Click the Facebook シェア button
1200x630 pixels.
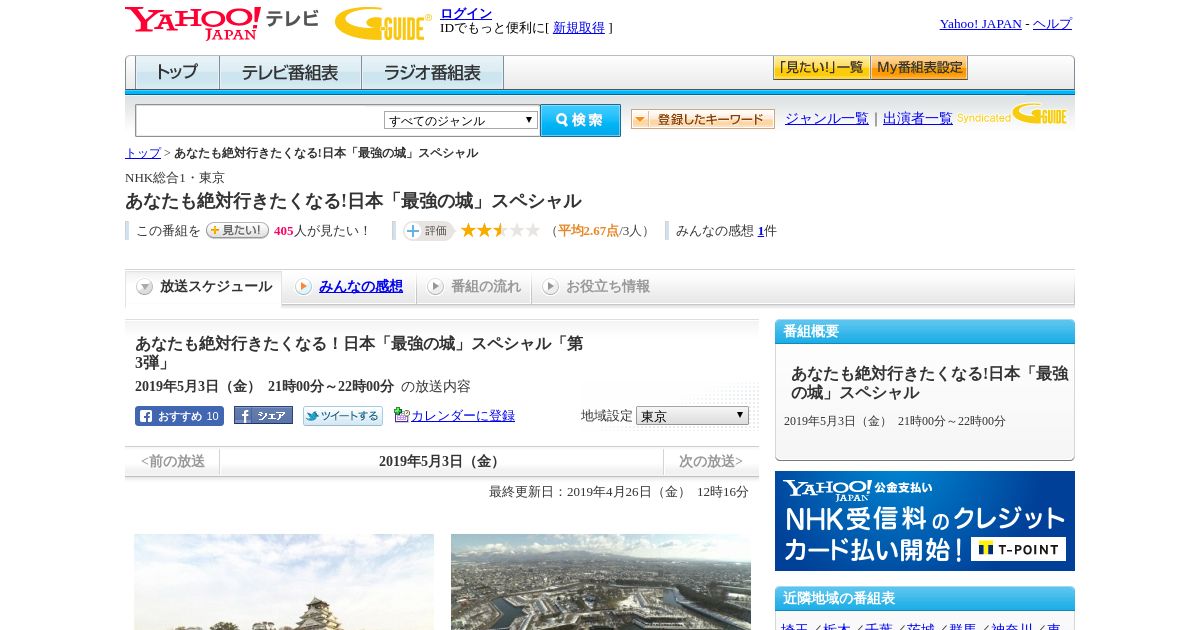pos(263,415)
